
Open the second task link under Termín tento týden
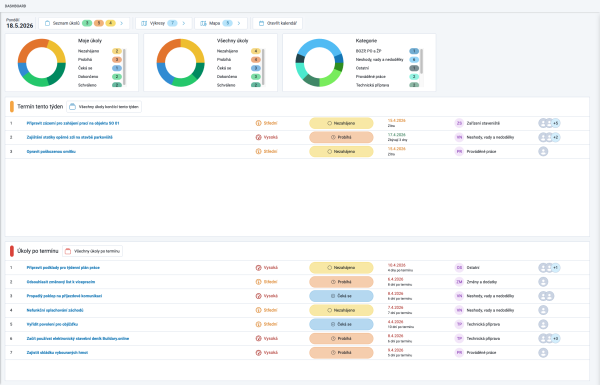(69, 137)
